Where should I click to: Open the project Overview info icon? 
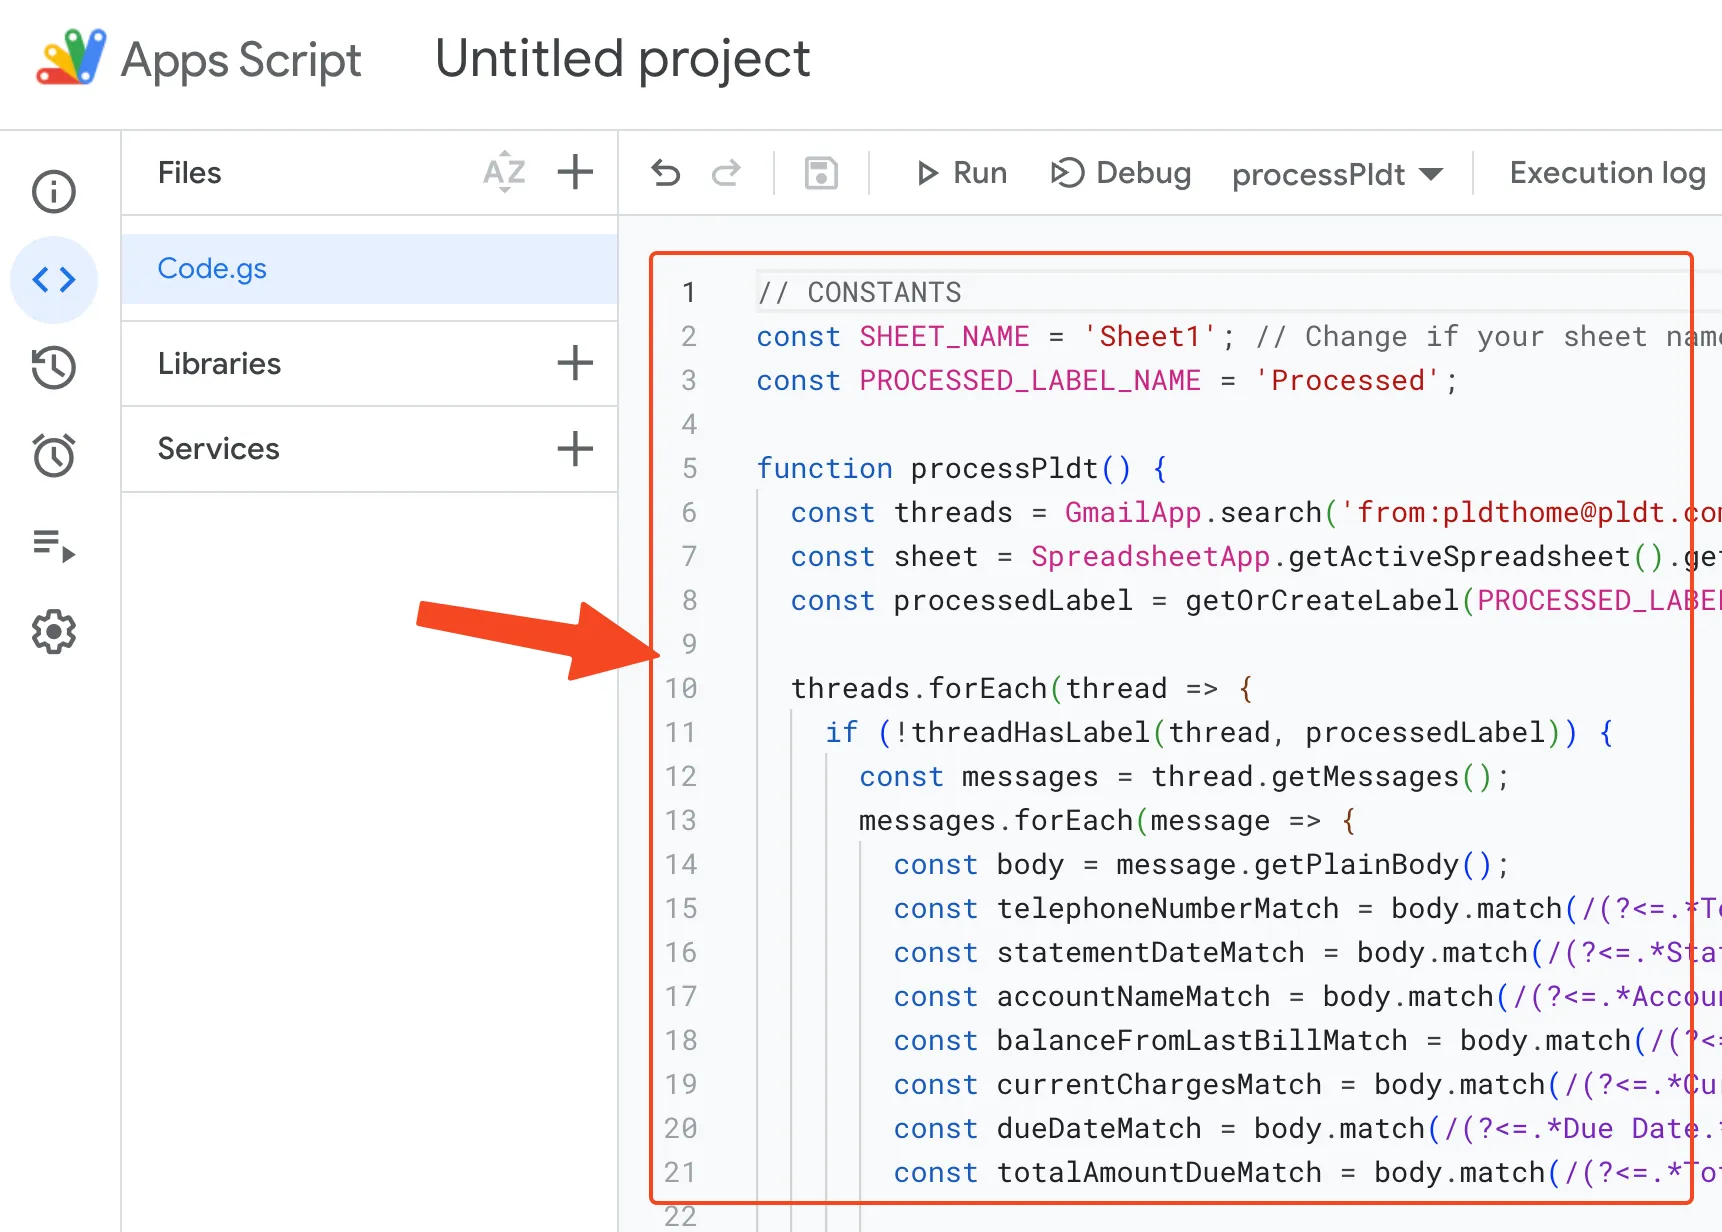pyautogui.click(x=54, y=191)
